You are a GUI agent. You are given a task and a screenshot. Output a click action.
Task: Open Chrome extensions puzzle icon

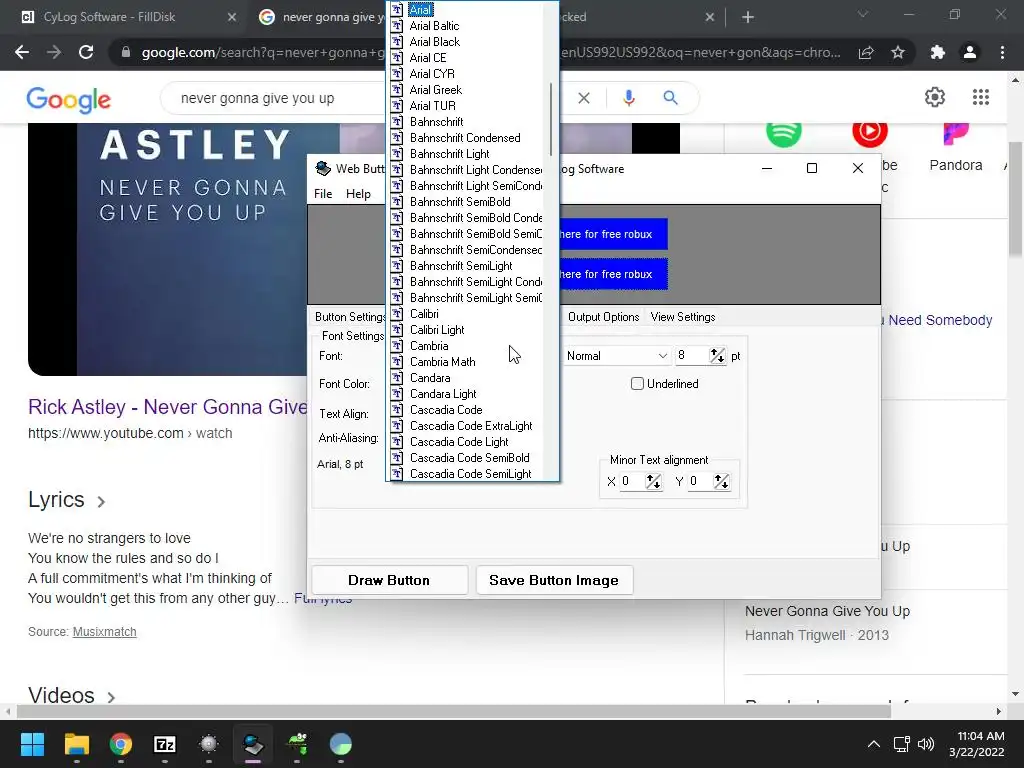(937, 52)
